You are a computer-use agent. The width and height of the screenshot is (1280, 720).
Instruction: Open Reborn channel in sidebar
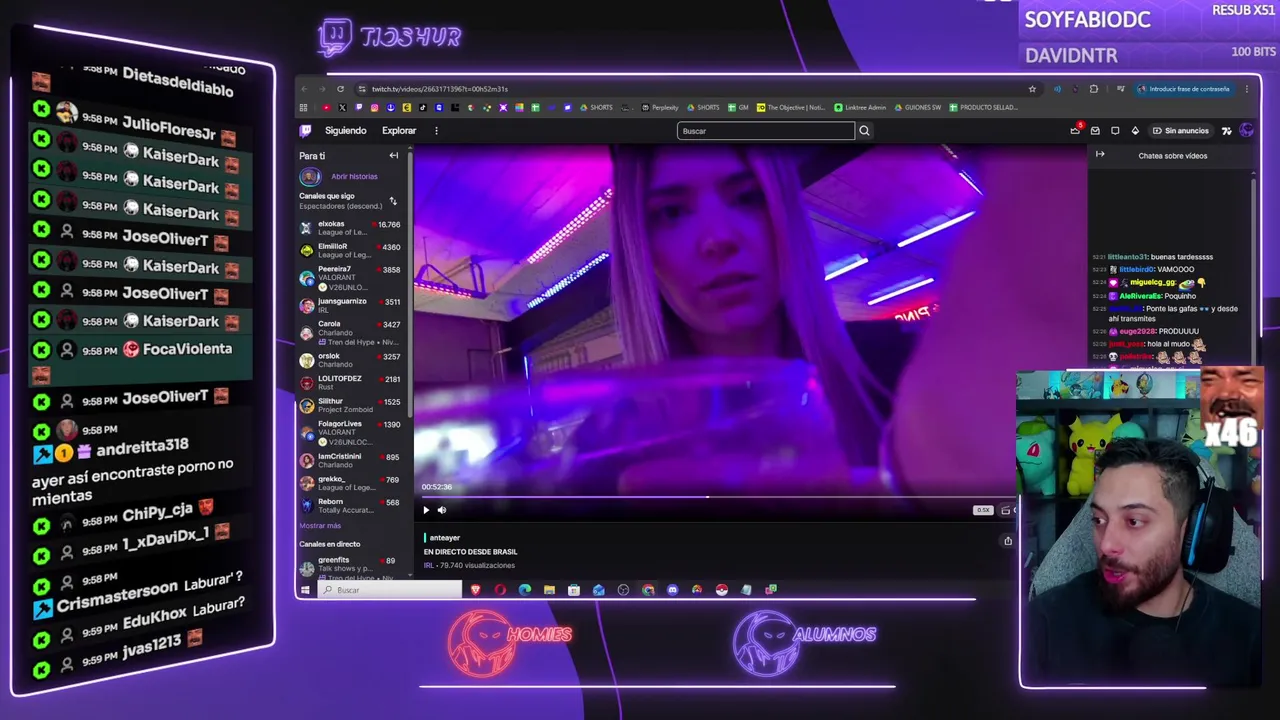pos(350,506)
